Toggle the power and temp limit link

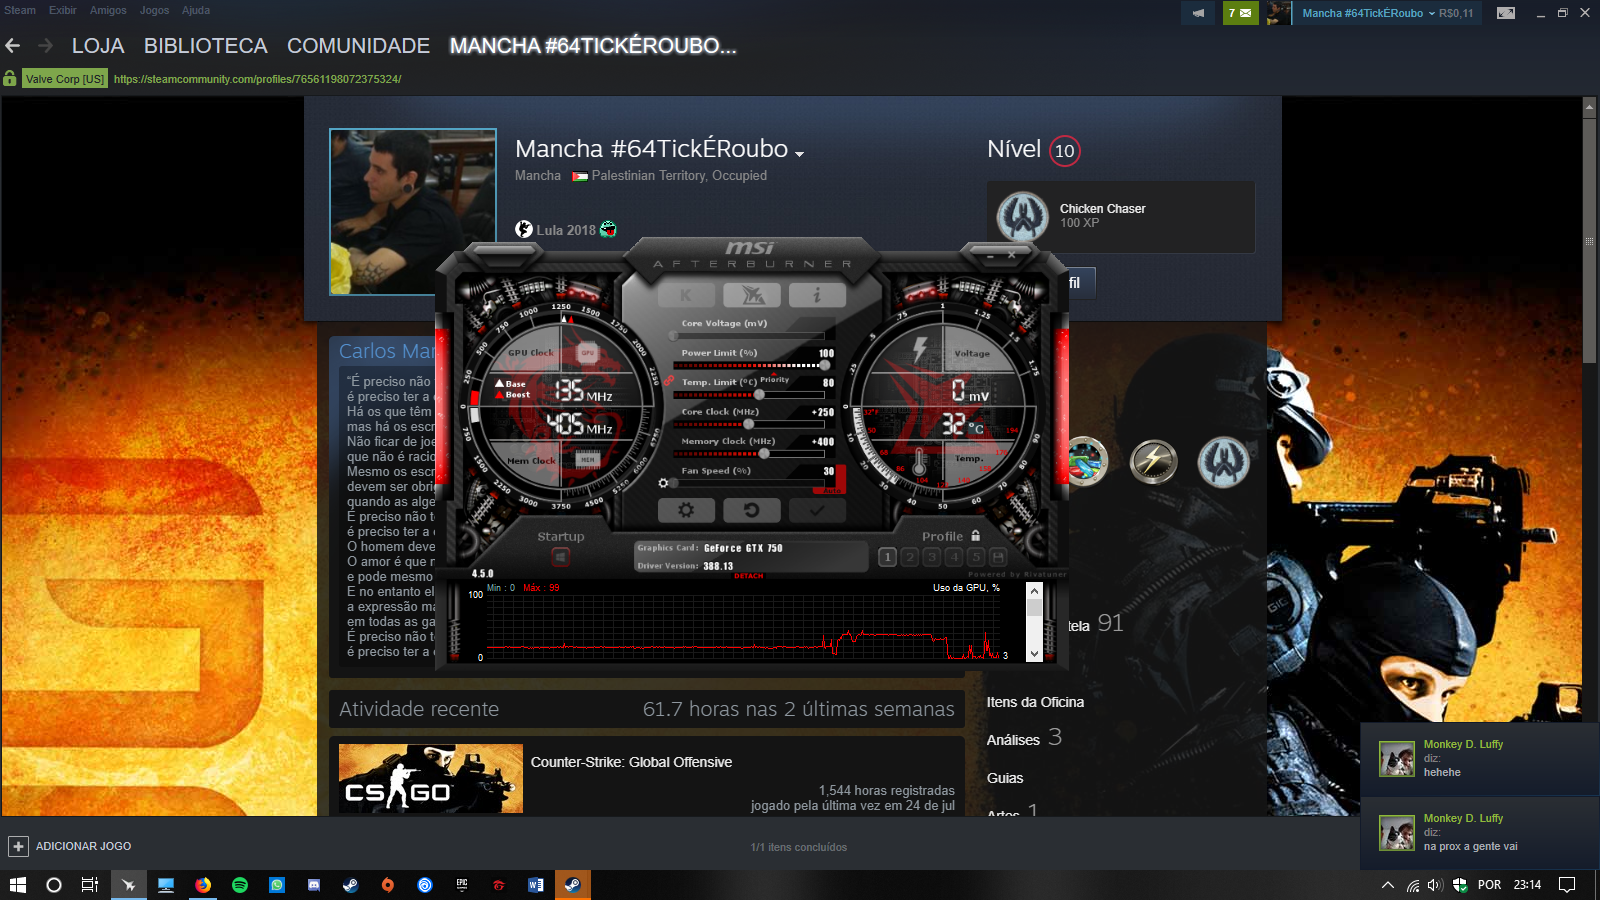[668, 381]
